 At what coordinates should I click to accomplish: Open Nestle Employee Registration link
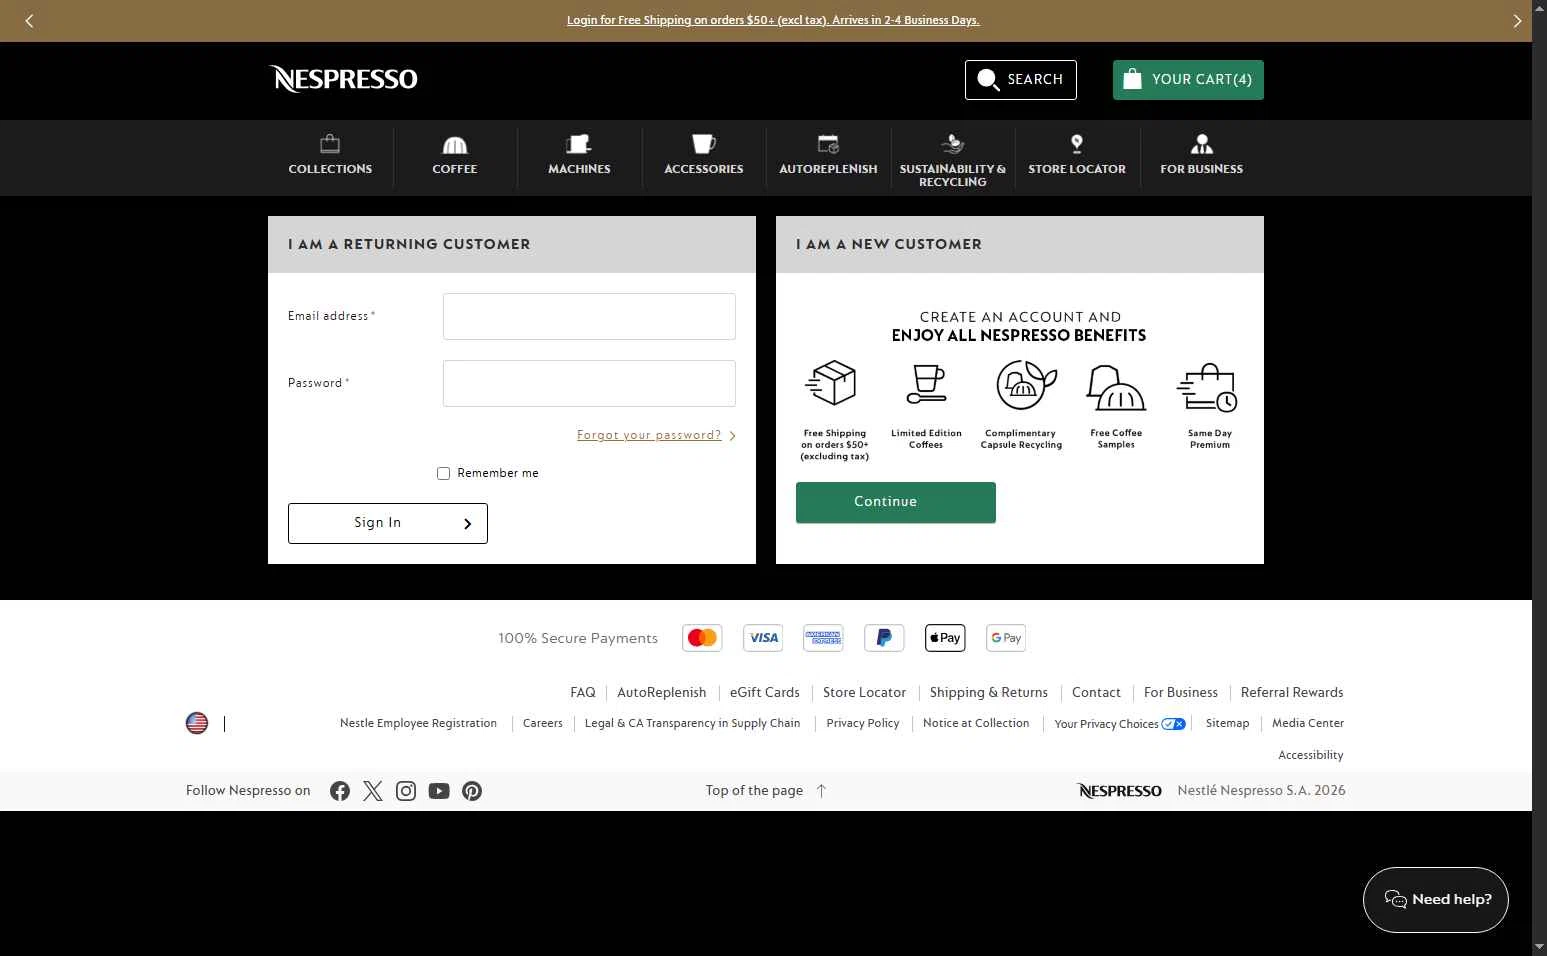click(x=418, y=724)
